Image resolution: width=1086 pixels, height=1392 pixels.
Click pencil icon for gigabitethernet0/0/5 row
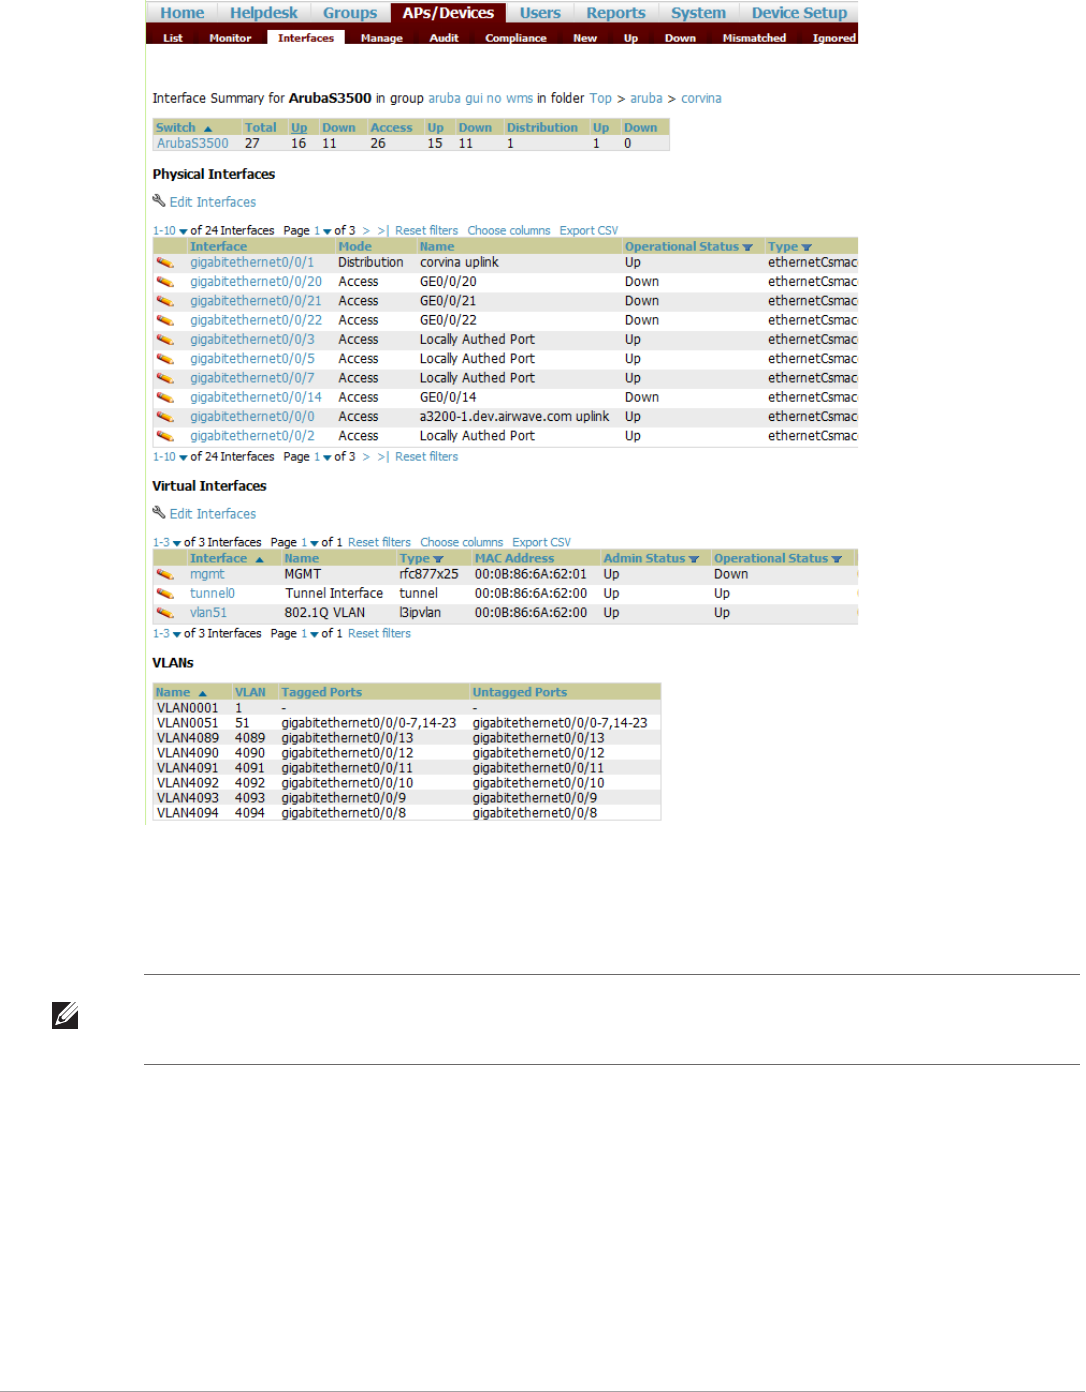(165, 359)
